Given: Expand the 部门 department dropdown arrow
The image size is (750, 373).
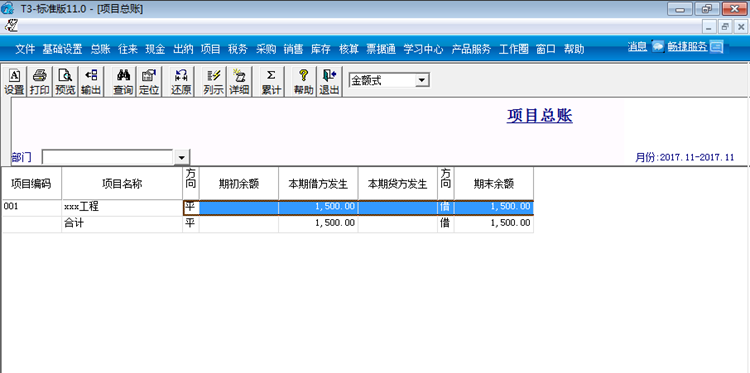Looking at the screenshot, I should (181, 157).
